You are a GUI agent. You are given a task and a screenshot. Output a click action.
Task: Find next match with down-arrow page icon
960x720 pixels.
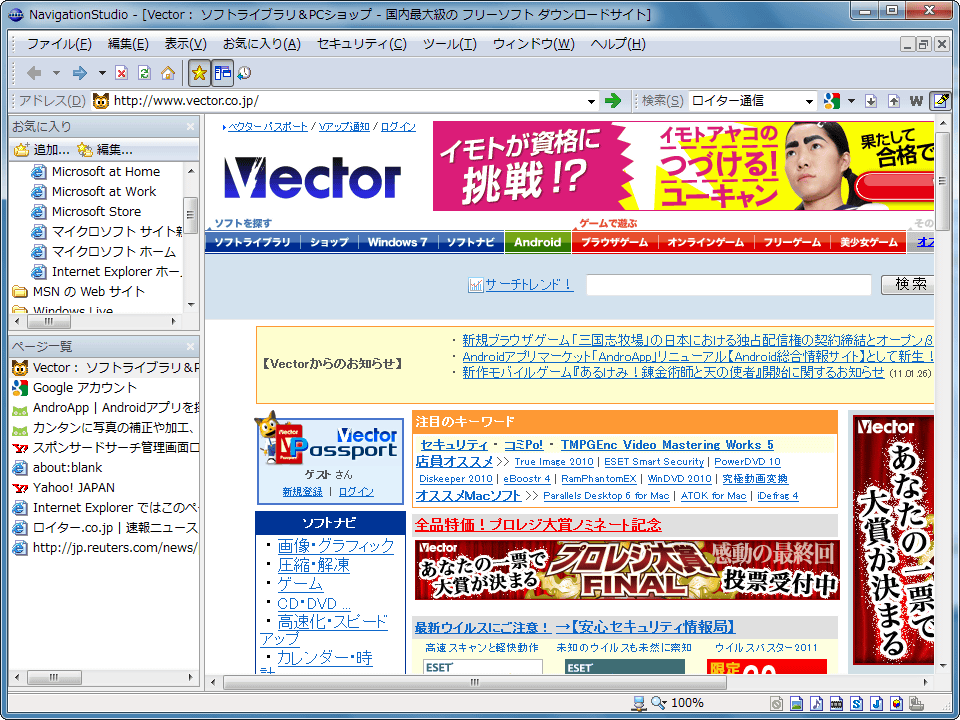tap(871, 101)
